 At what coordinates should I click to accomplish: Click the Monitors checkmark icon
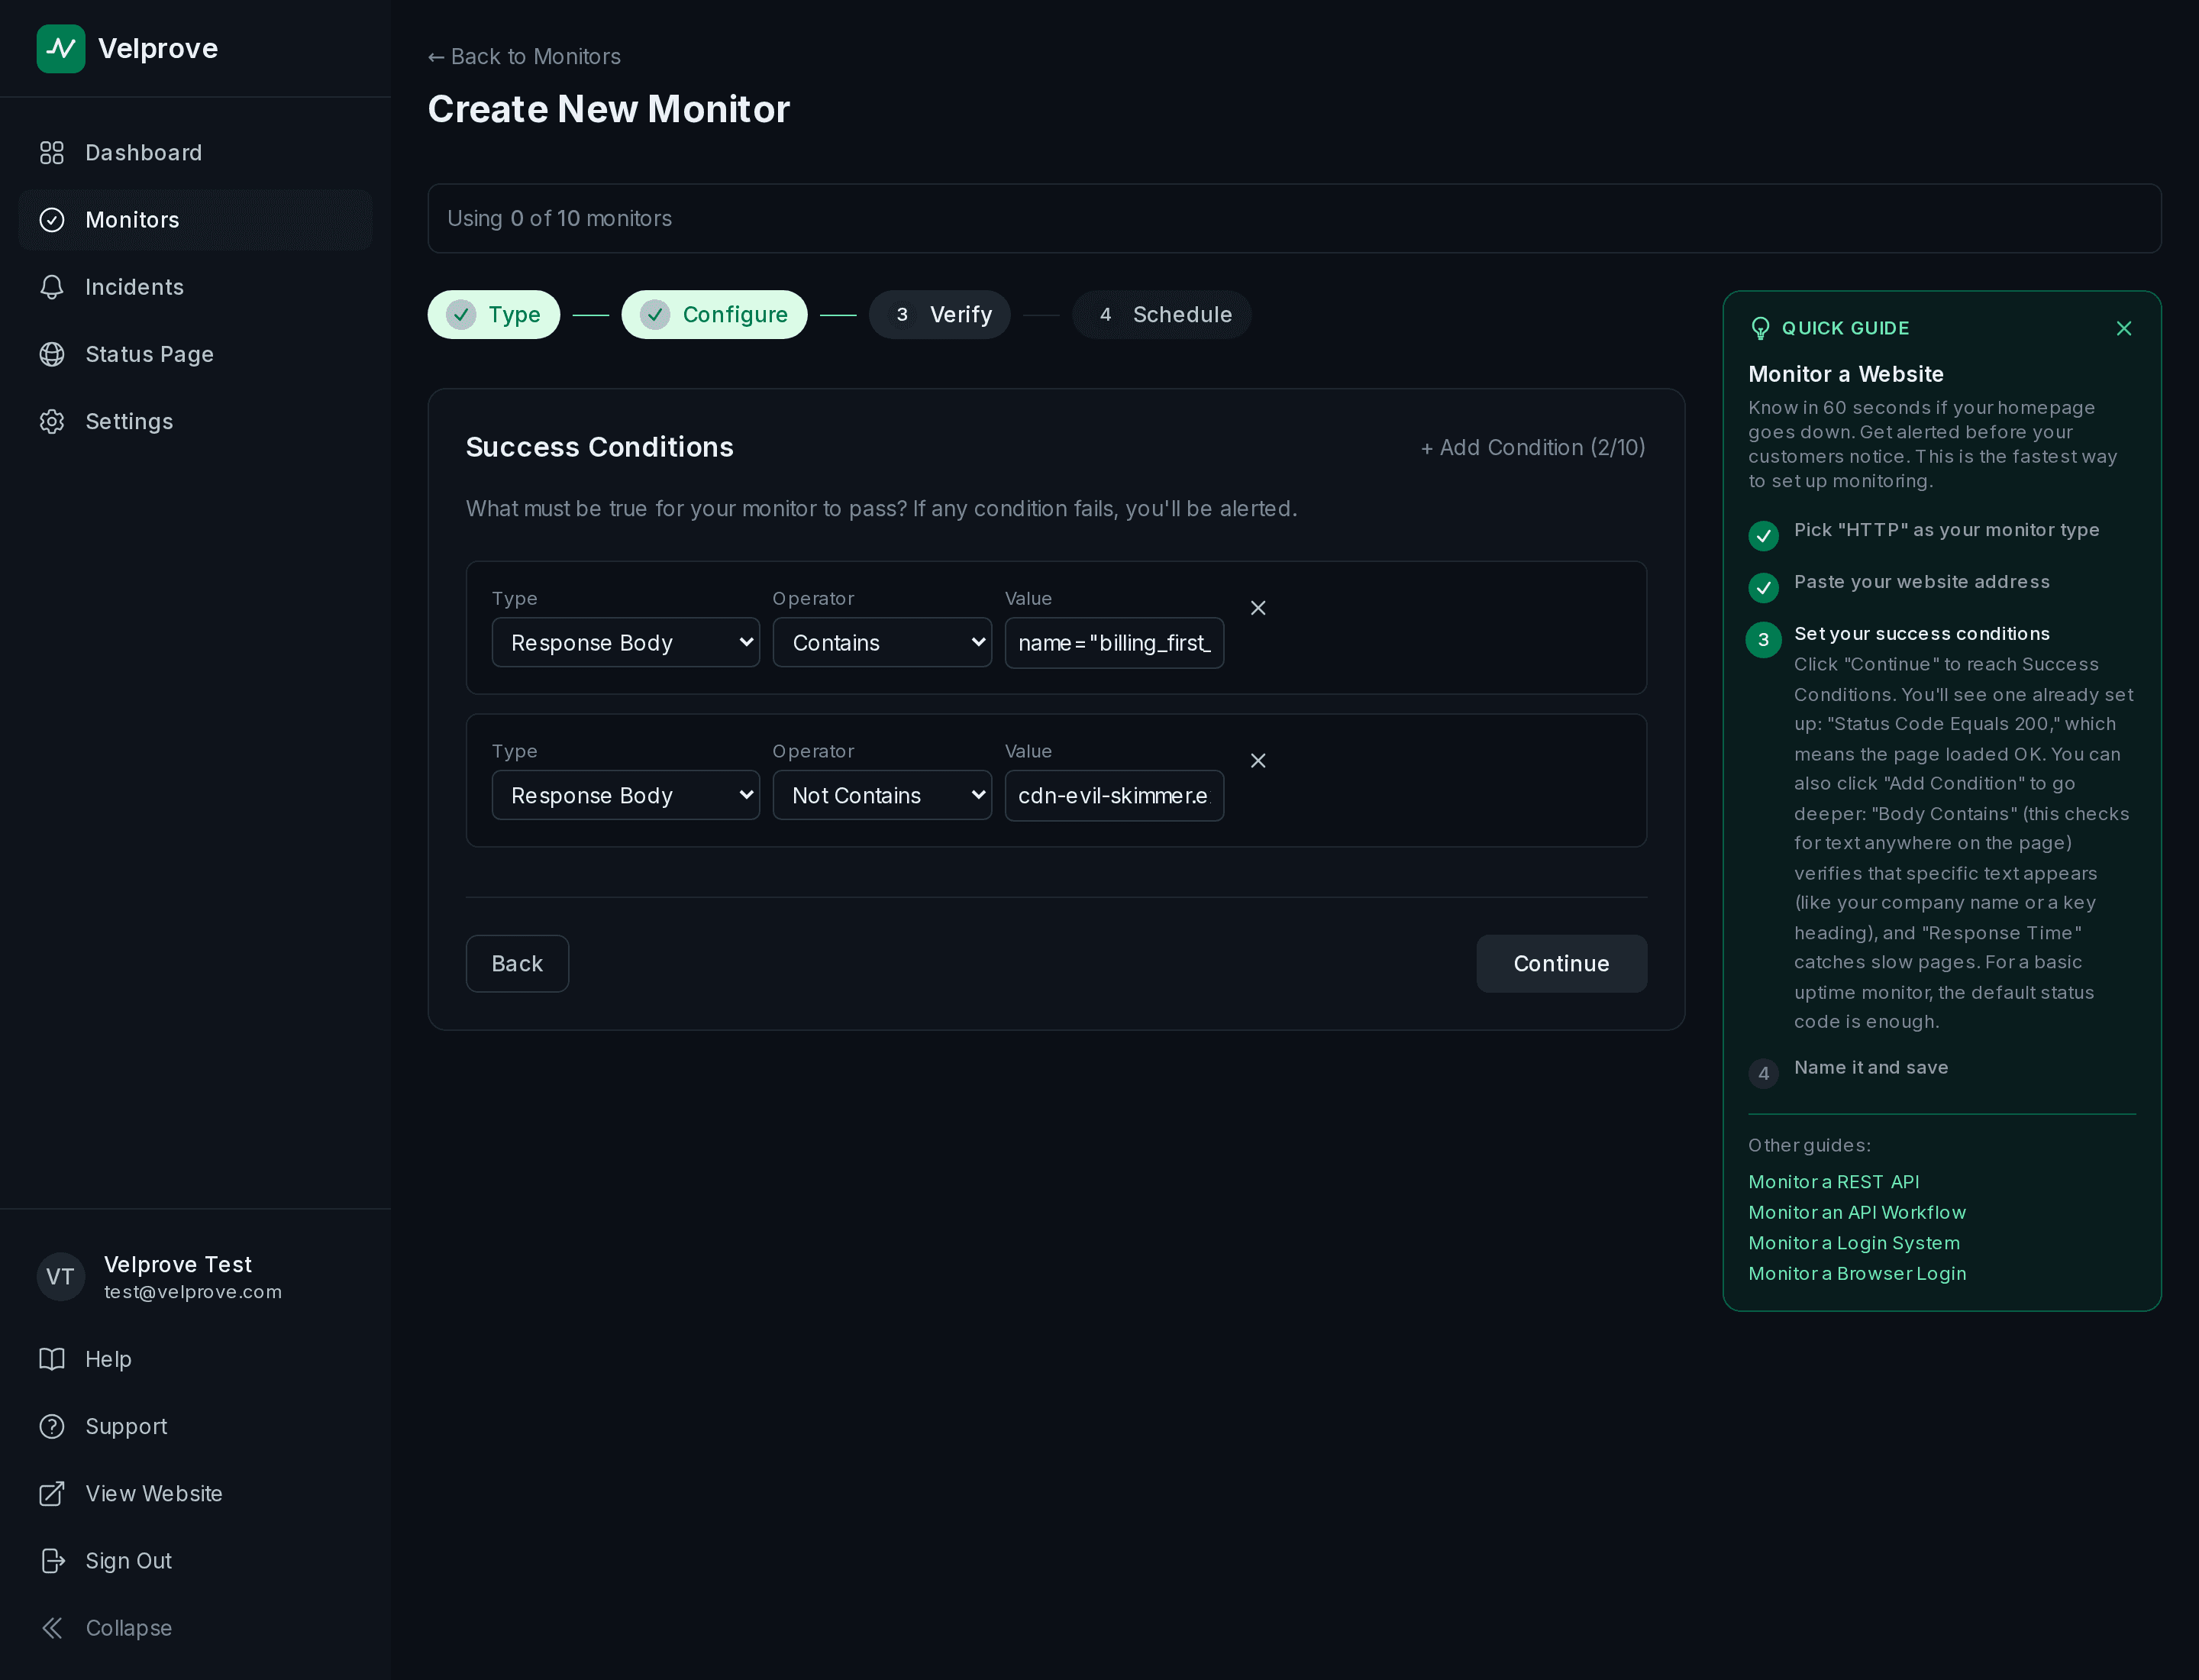(51, 220)
